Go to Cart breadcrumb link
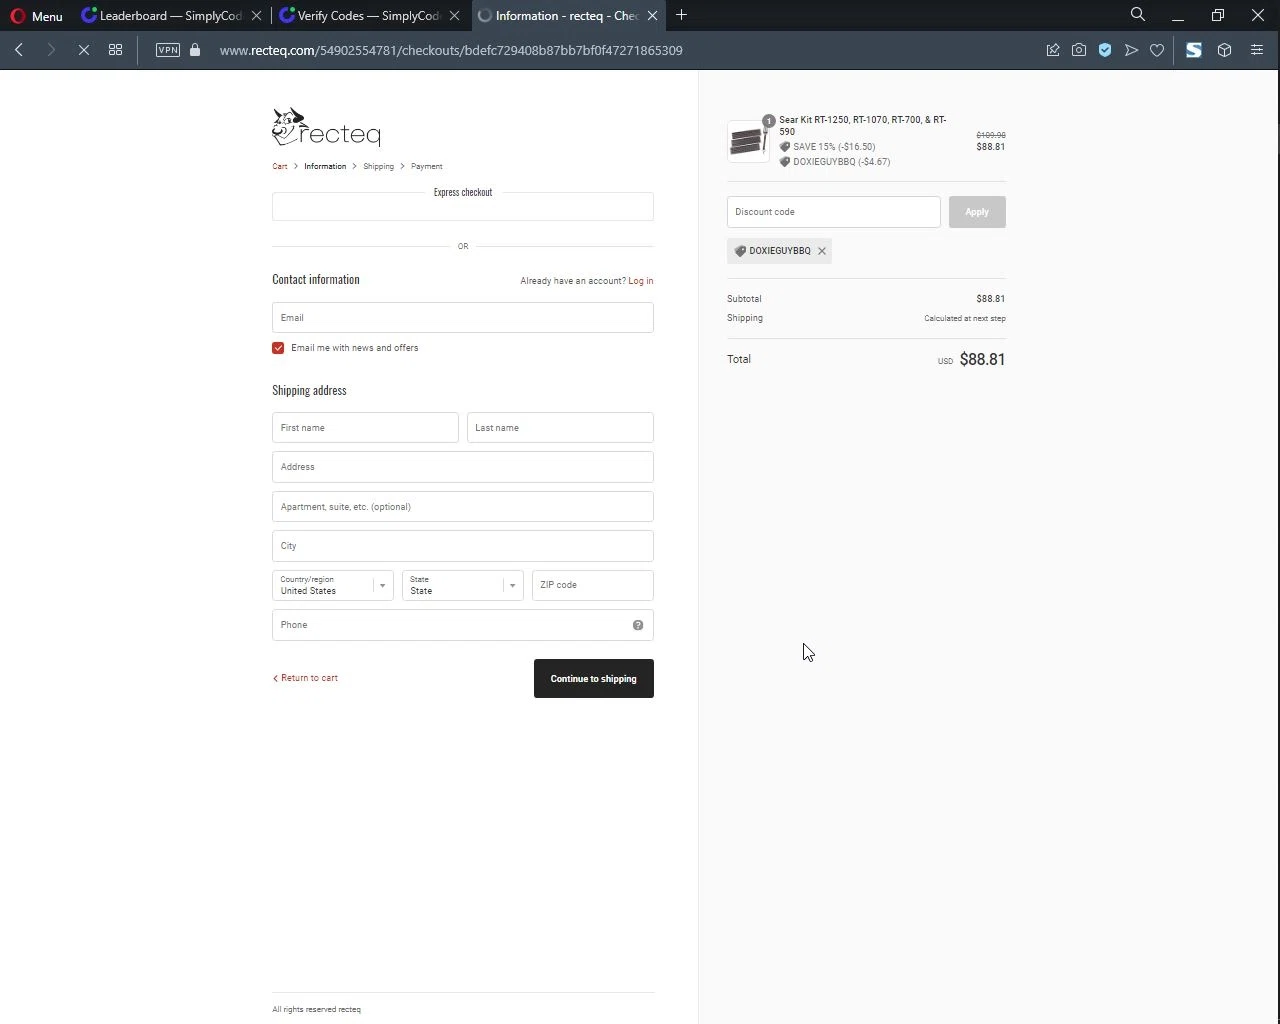The width and height of the screenshot is (1280, 1024). click(x=280, y=166)
